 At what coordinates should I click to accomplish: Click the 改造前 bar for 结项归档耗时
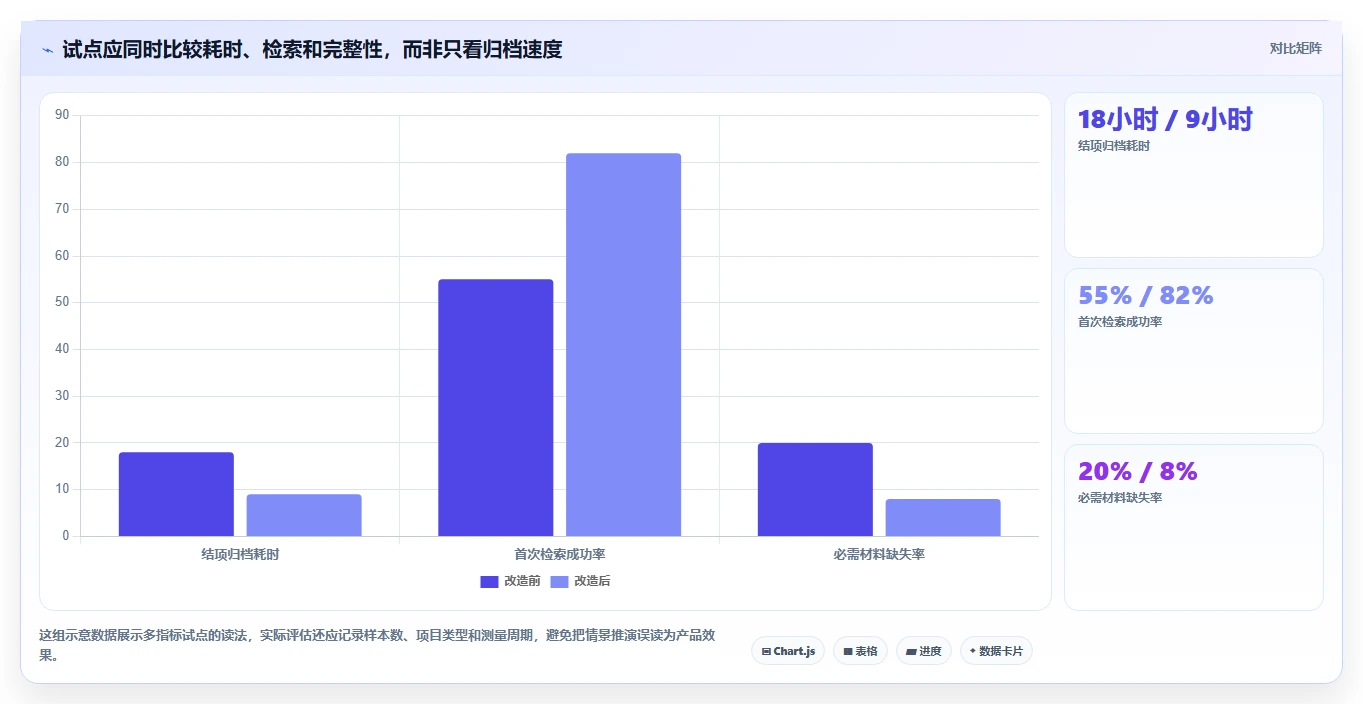point(176,494)
